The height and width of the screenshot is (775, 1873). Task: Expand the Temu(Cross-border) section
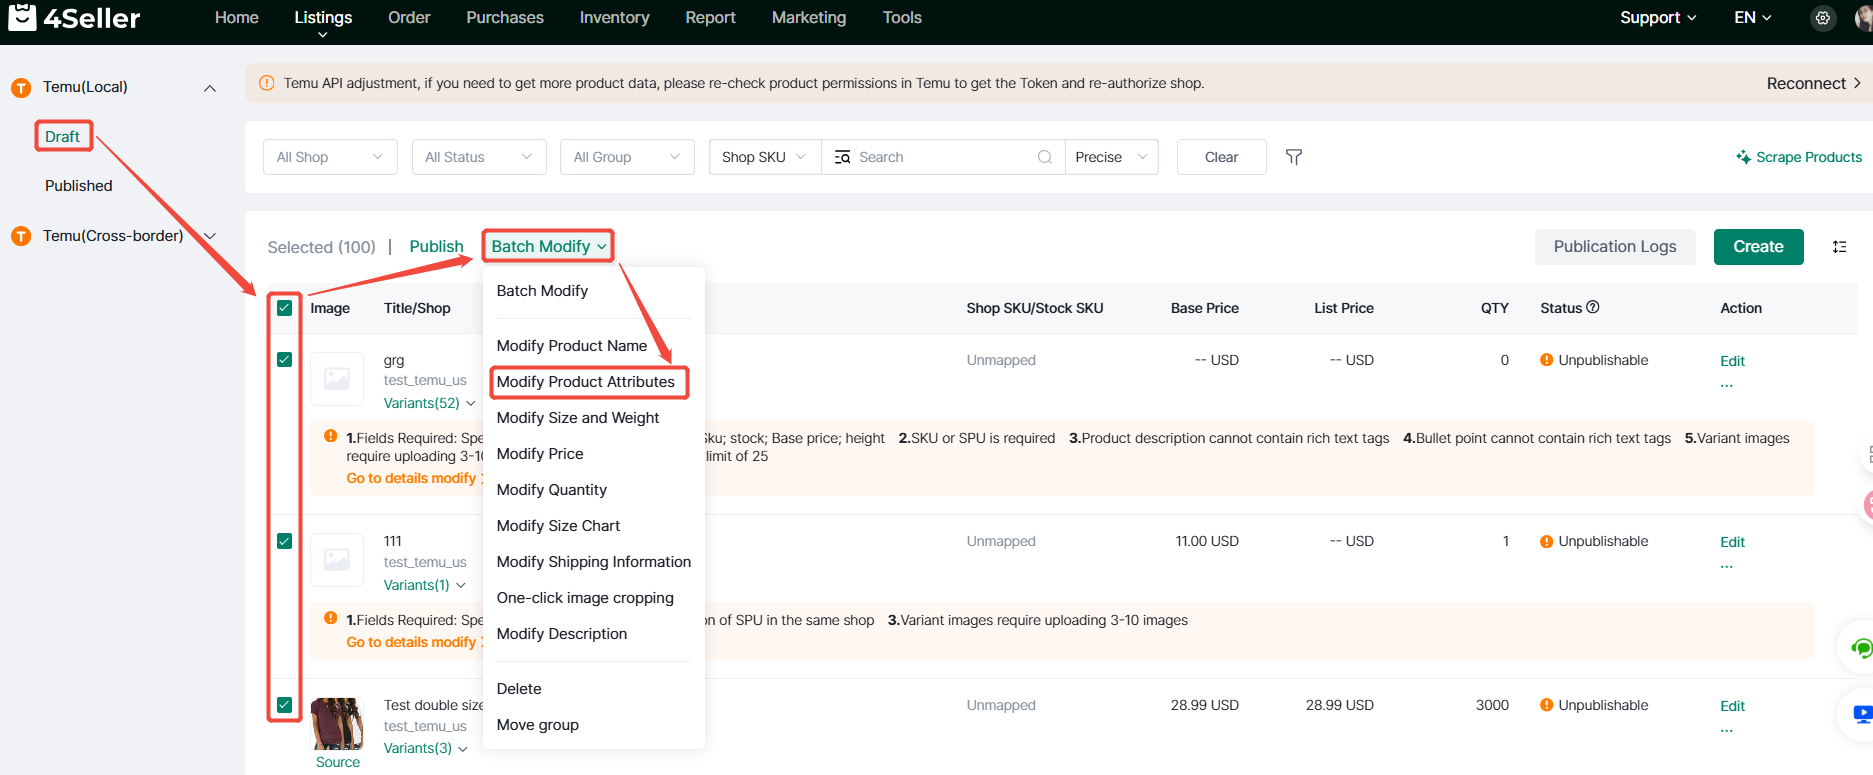tap(210, 236)
